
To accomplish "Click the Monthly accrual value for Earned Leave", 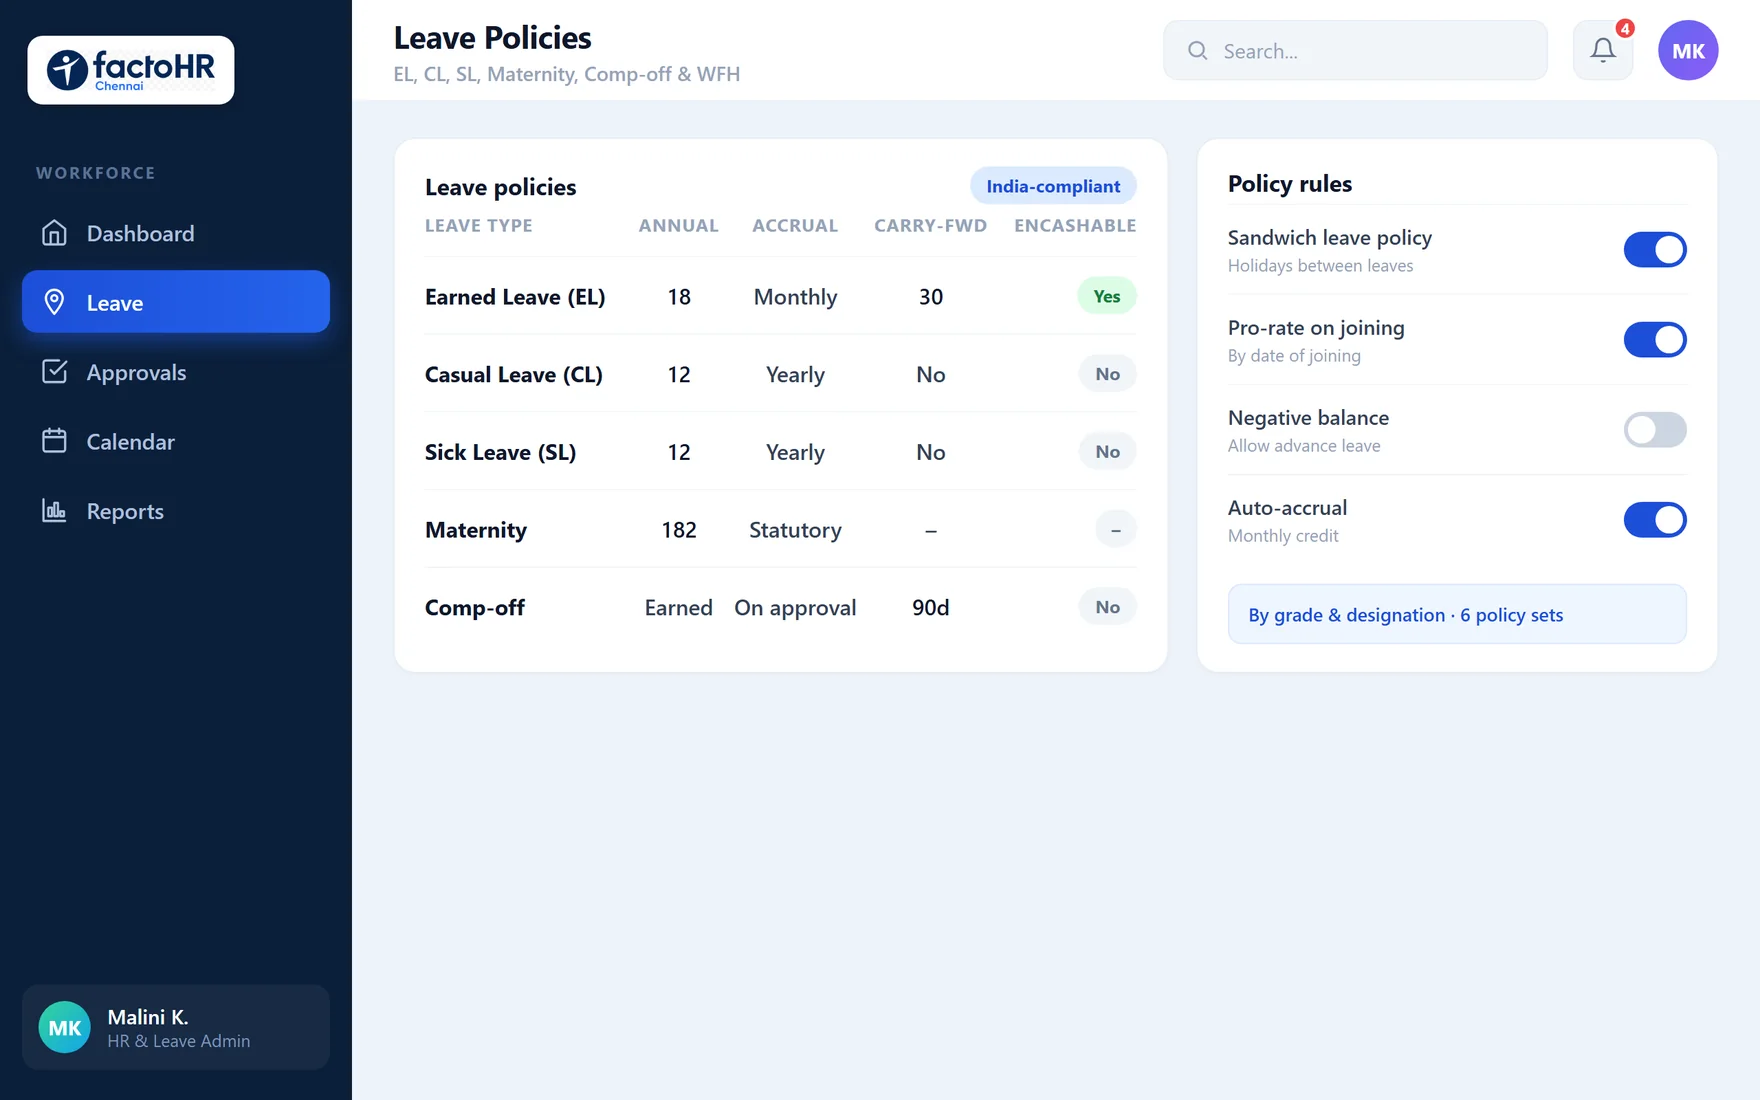I will pos(795,297).
